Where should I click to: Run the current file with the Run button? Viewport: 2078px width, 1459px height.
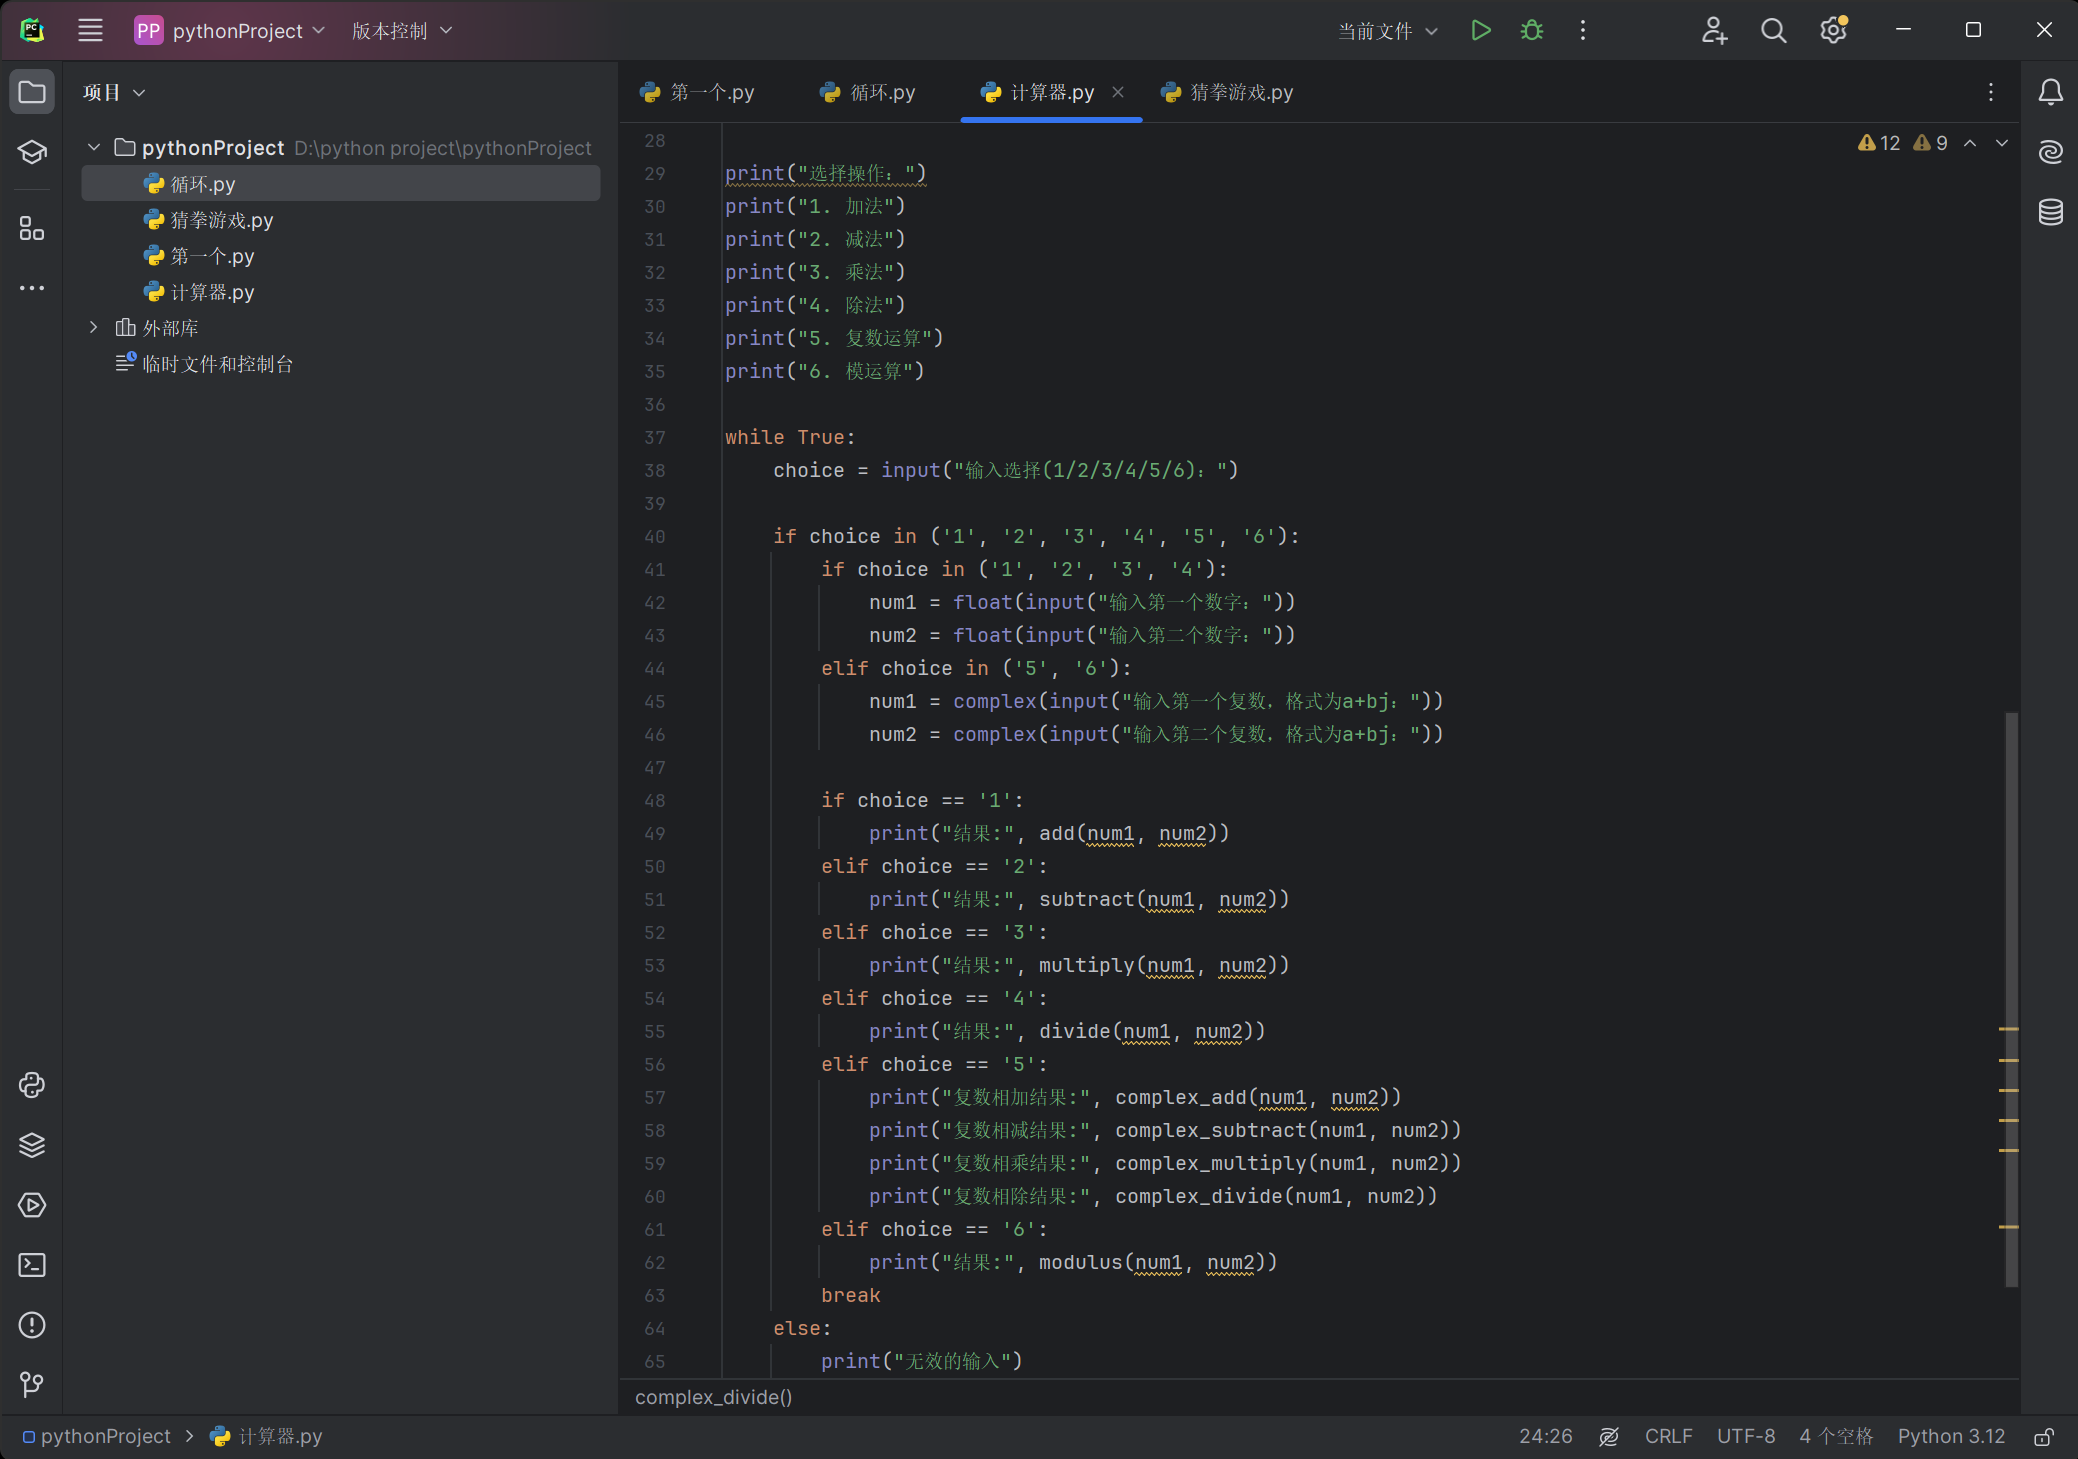1481,31
